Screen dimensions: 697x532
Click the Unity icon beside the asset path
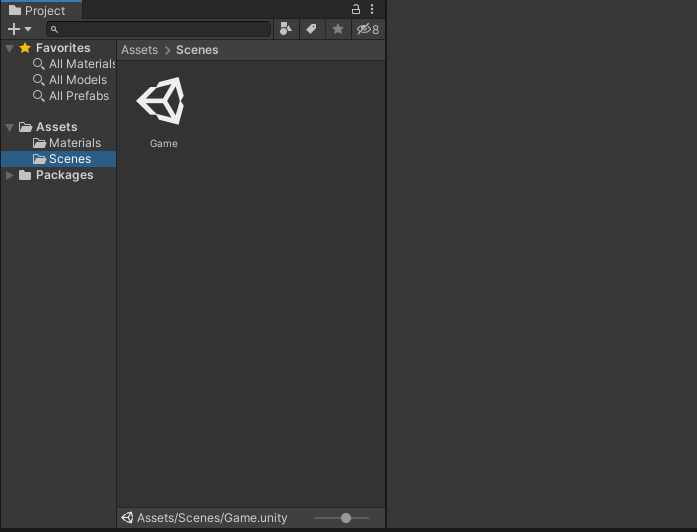point(128,517)
